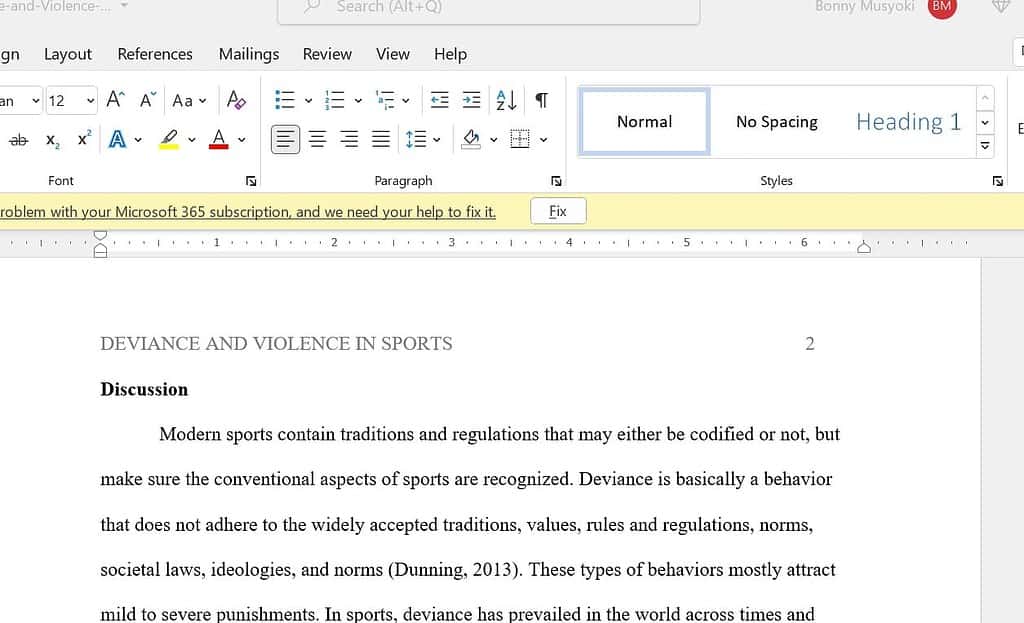Open highlight color dropdown arrow
The width and height of the screenshot is (1024, 623).
[x=191, y=140]
